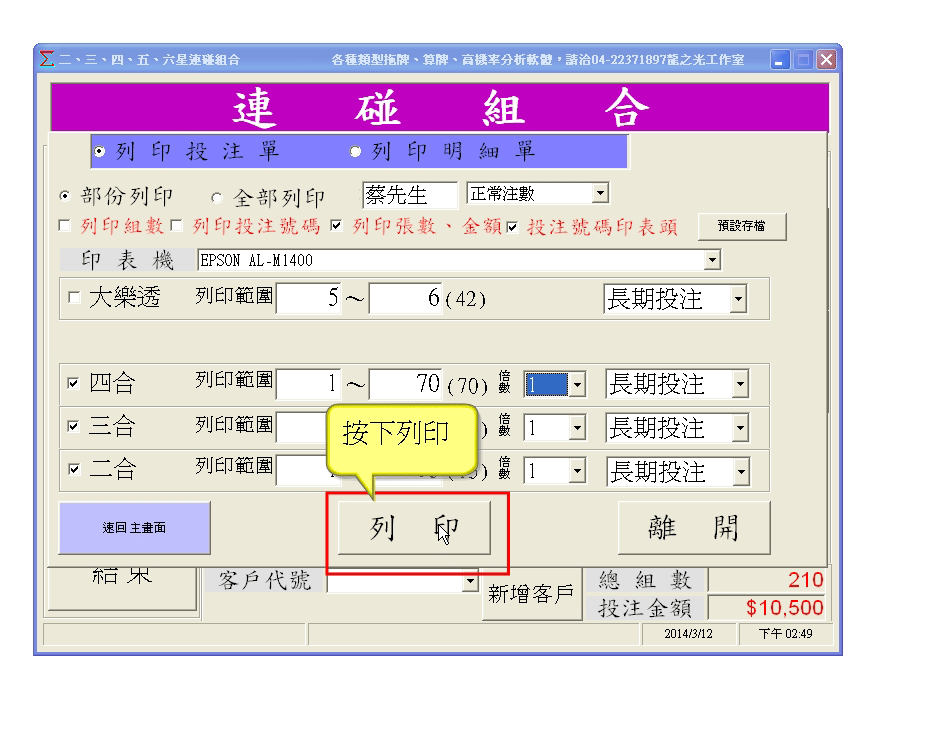The height and width of the screenshot is (743, 945).
Task: Uncheck the 四合 checkbox
Action: tap(75, 384)
